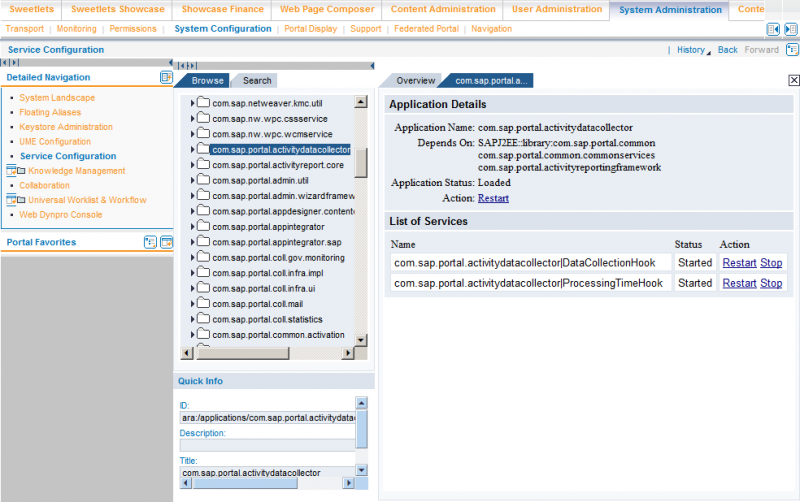Open Federated Portal submenu

(427, 29)
